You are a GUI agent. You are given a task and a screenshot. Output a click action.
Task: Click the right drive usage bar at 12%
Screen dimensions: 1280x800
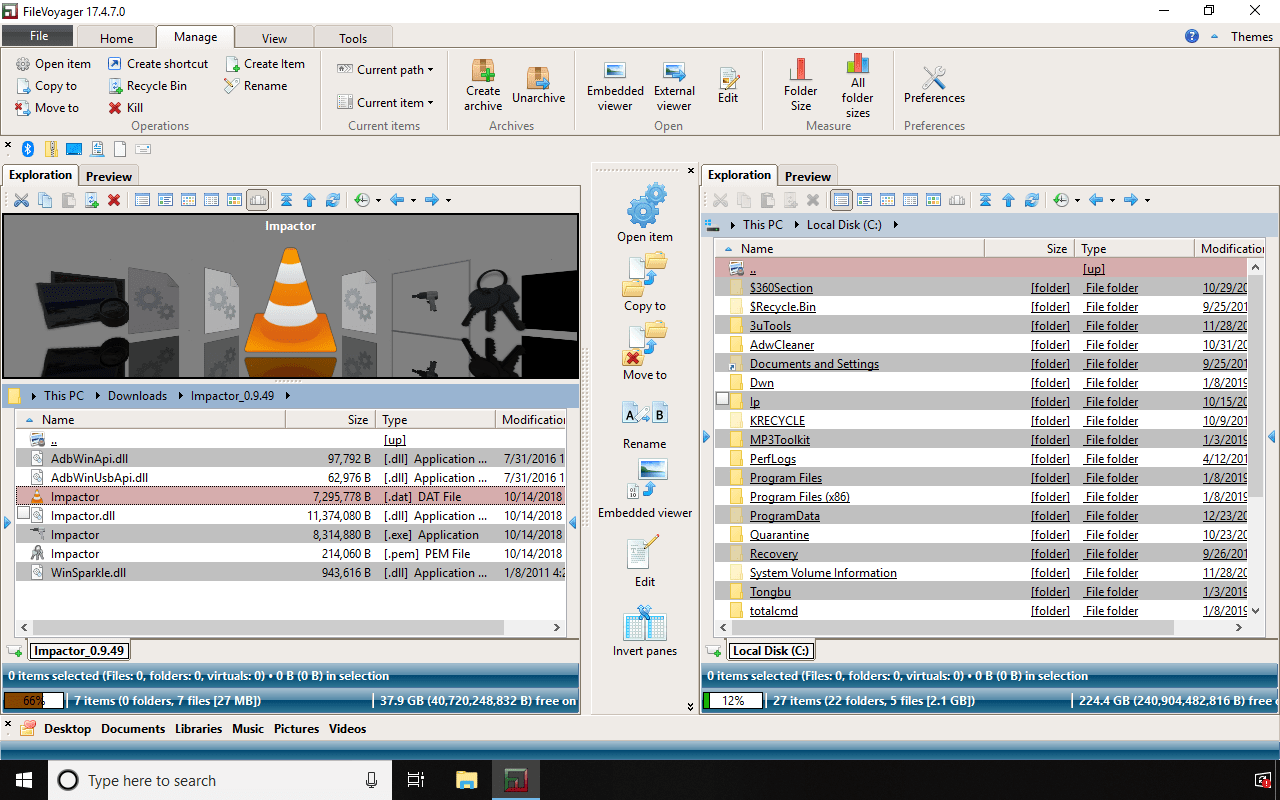coord(733,701)
